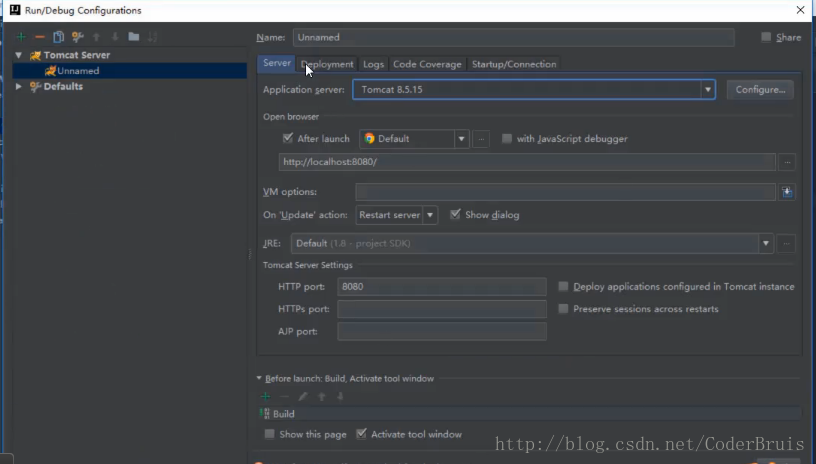Click the HTTPs port input field
The height and width of the screenshot is (464, 816).
[x=442, y=309]
